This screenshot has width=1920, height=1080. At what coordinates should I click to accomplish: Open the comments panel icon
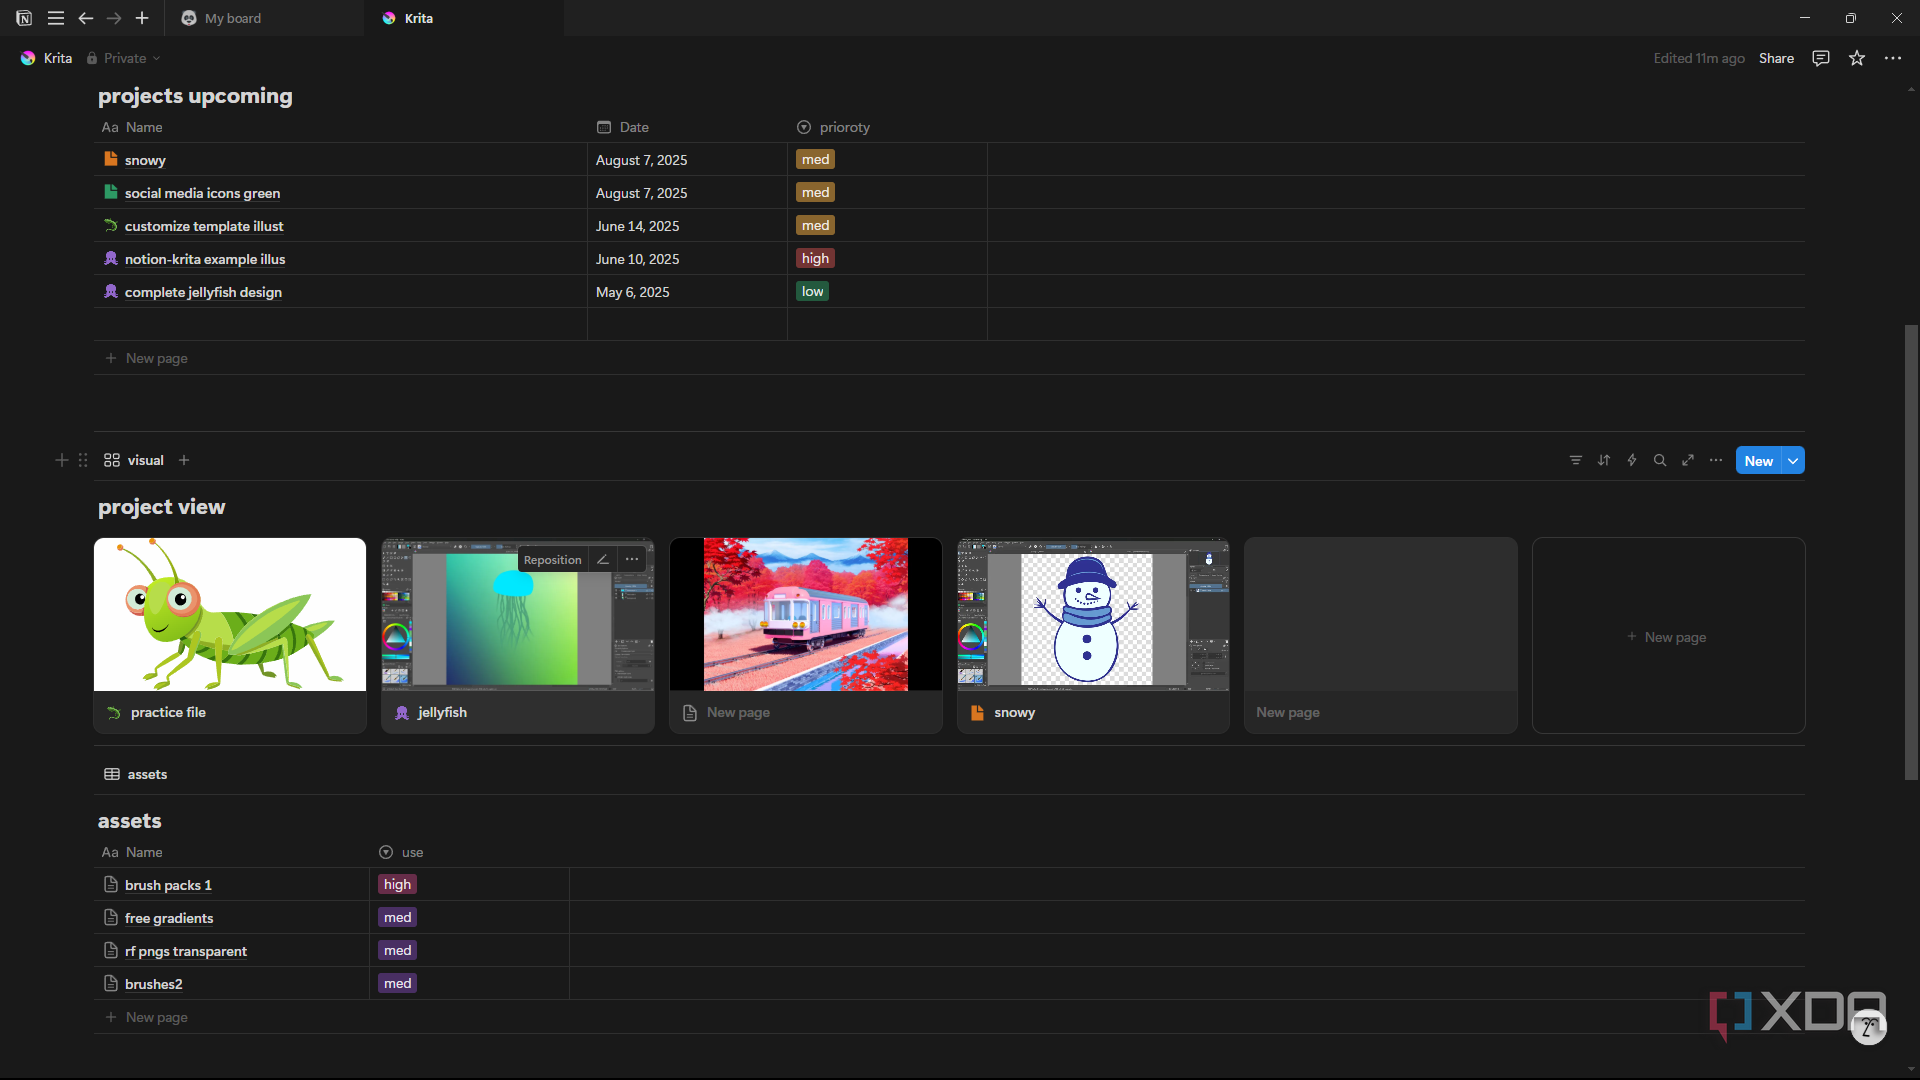pos(1821,58)
